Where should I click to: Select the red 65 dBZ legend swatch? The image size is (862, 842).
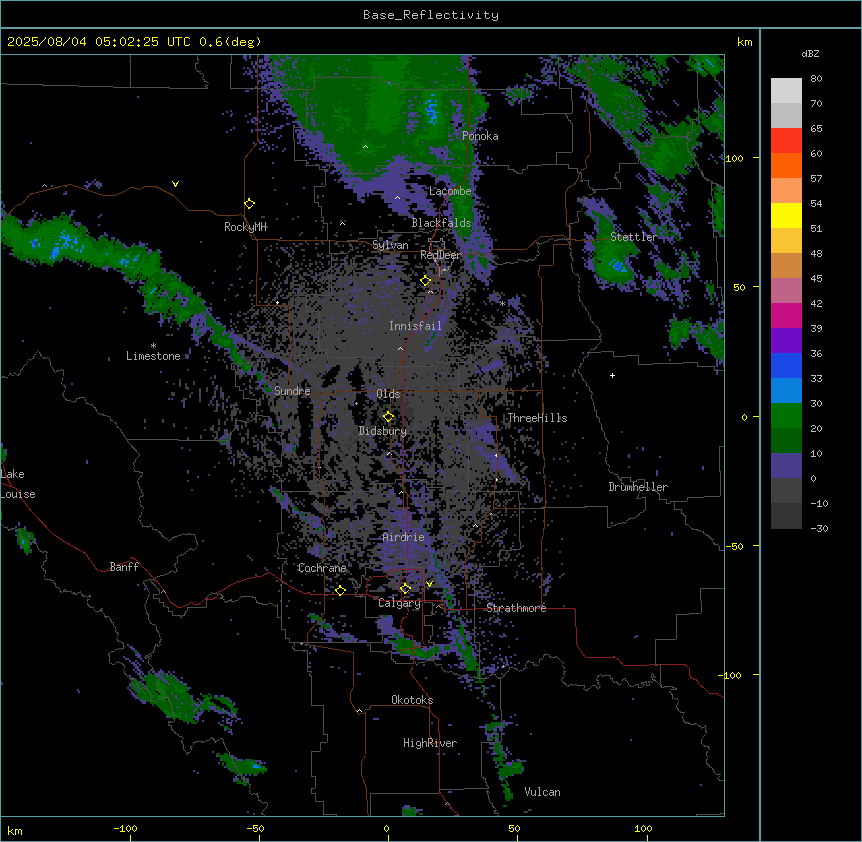pyautogui.click(x=786, y=141)
